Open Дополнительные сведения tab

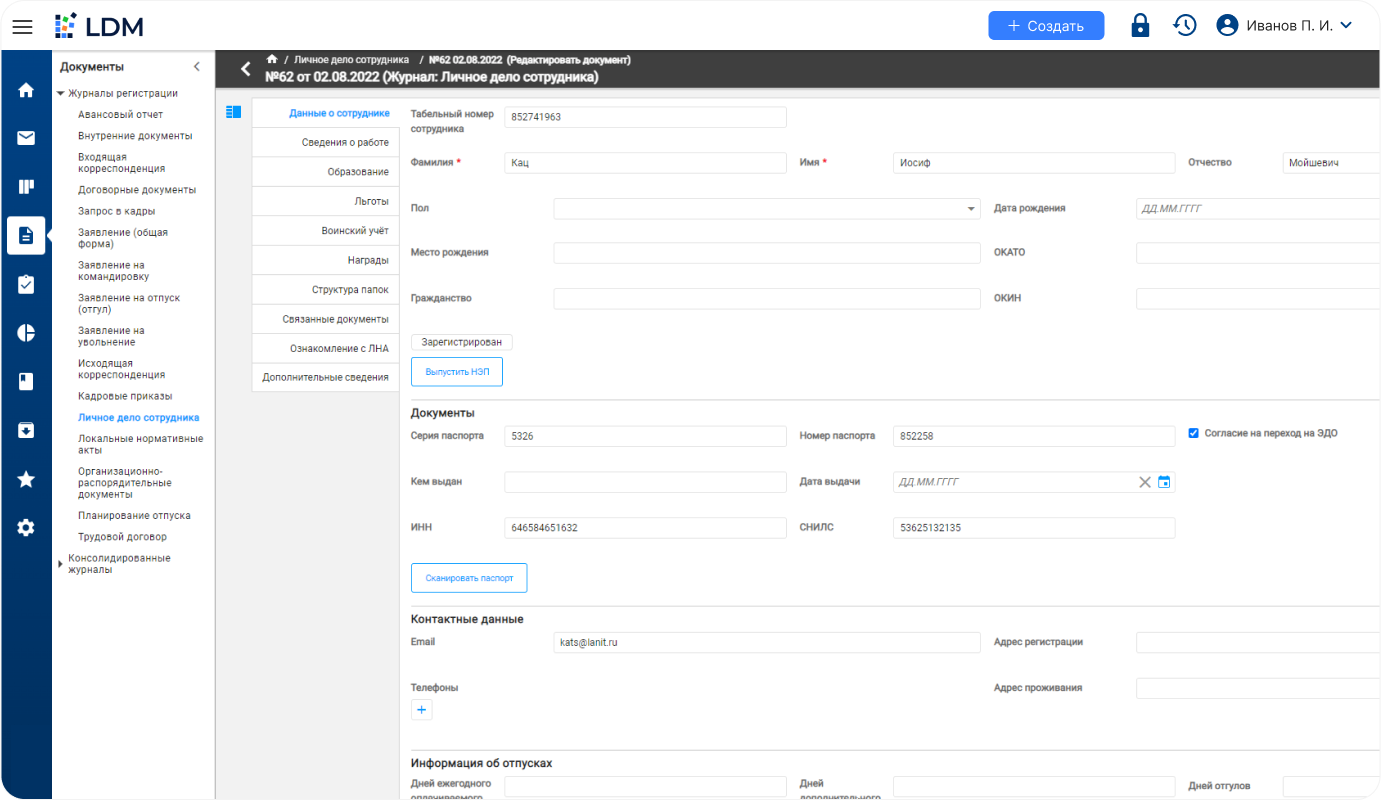(325, 377)
